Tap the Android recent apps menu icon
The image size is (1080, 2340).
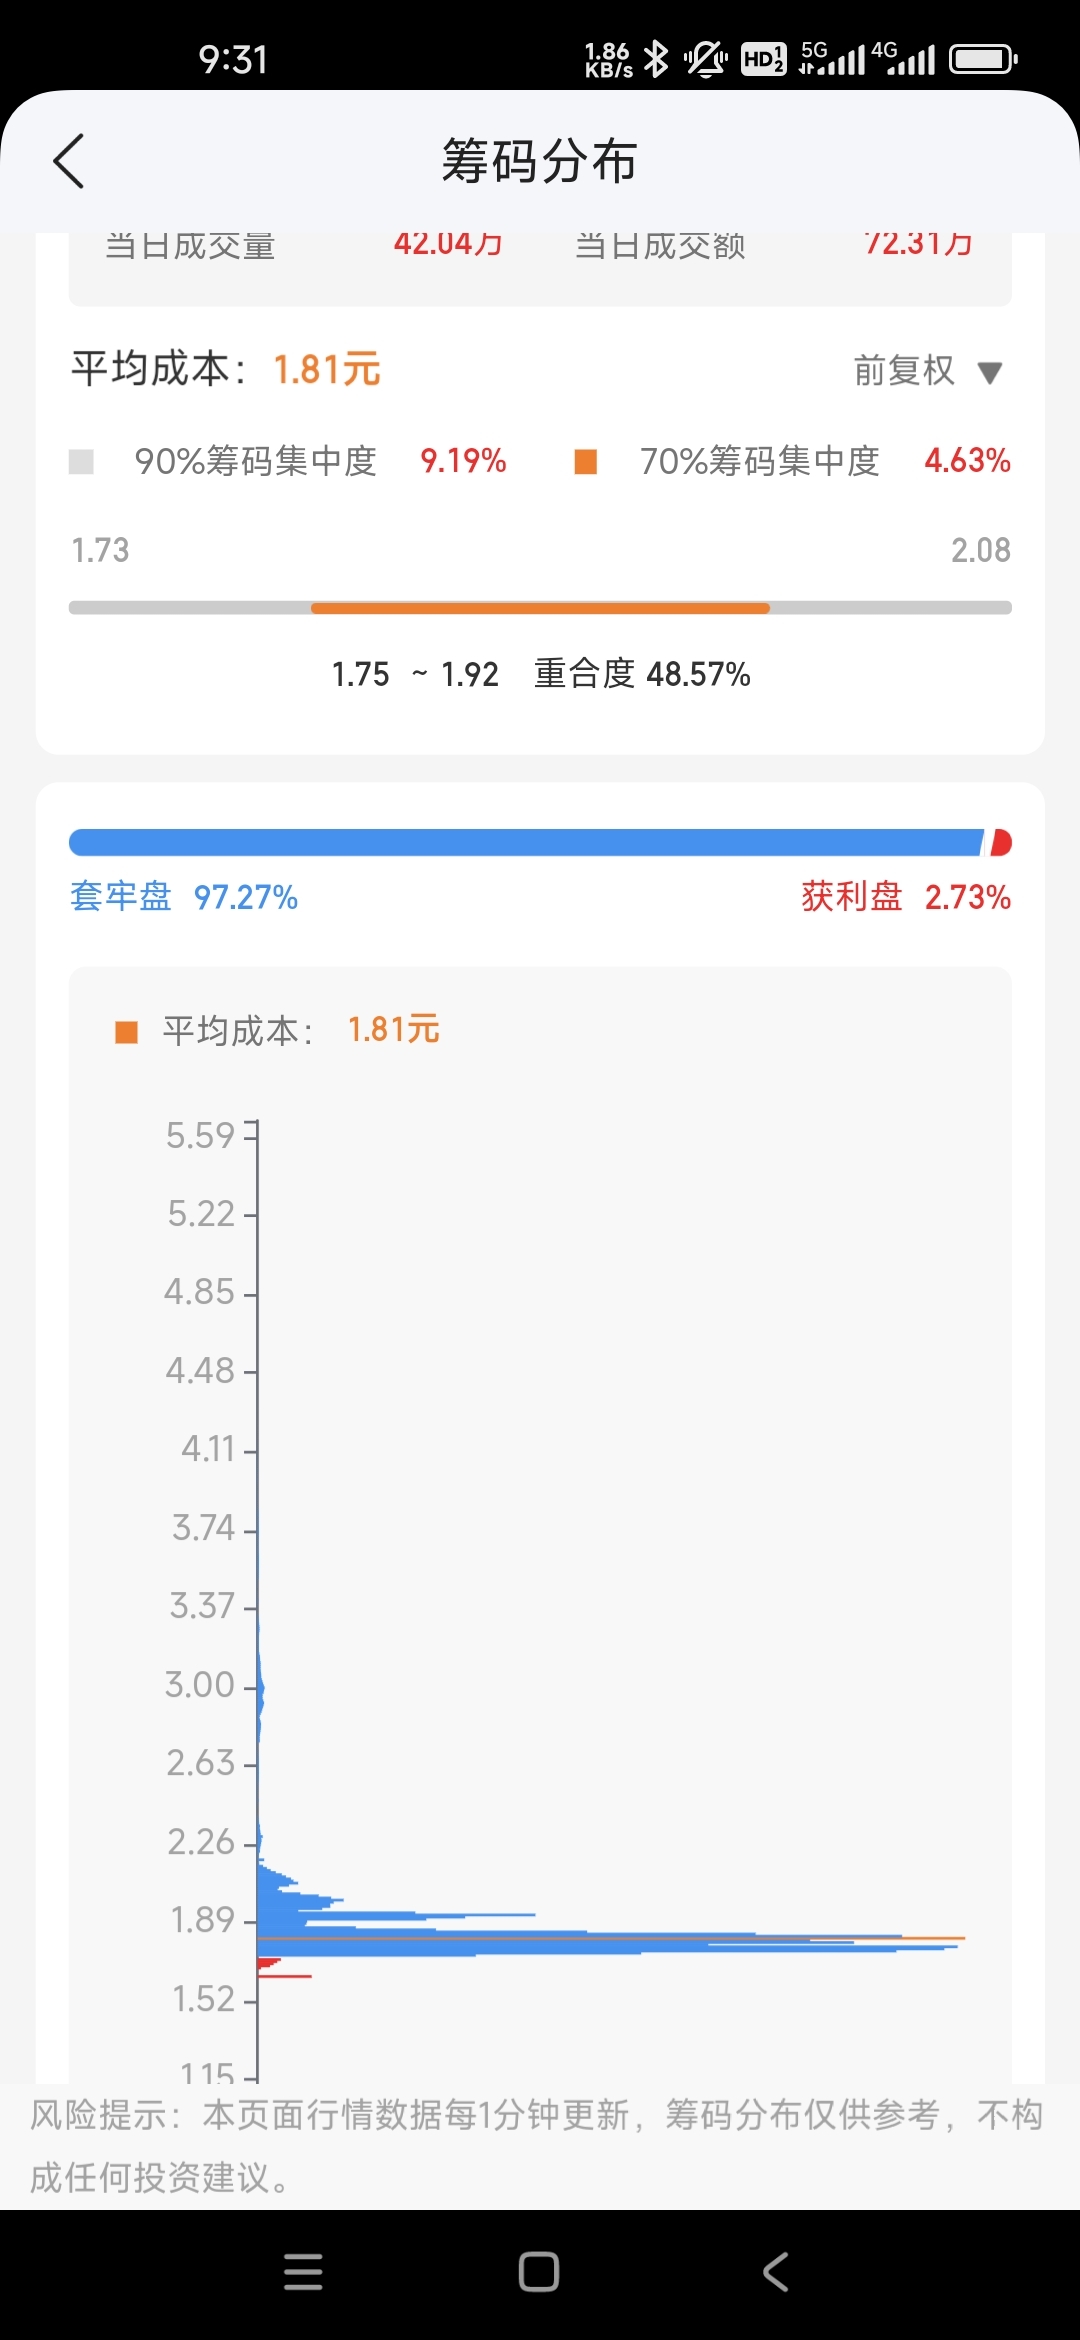point(303,2272)
